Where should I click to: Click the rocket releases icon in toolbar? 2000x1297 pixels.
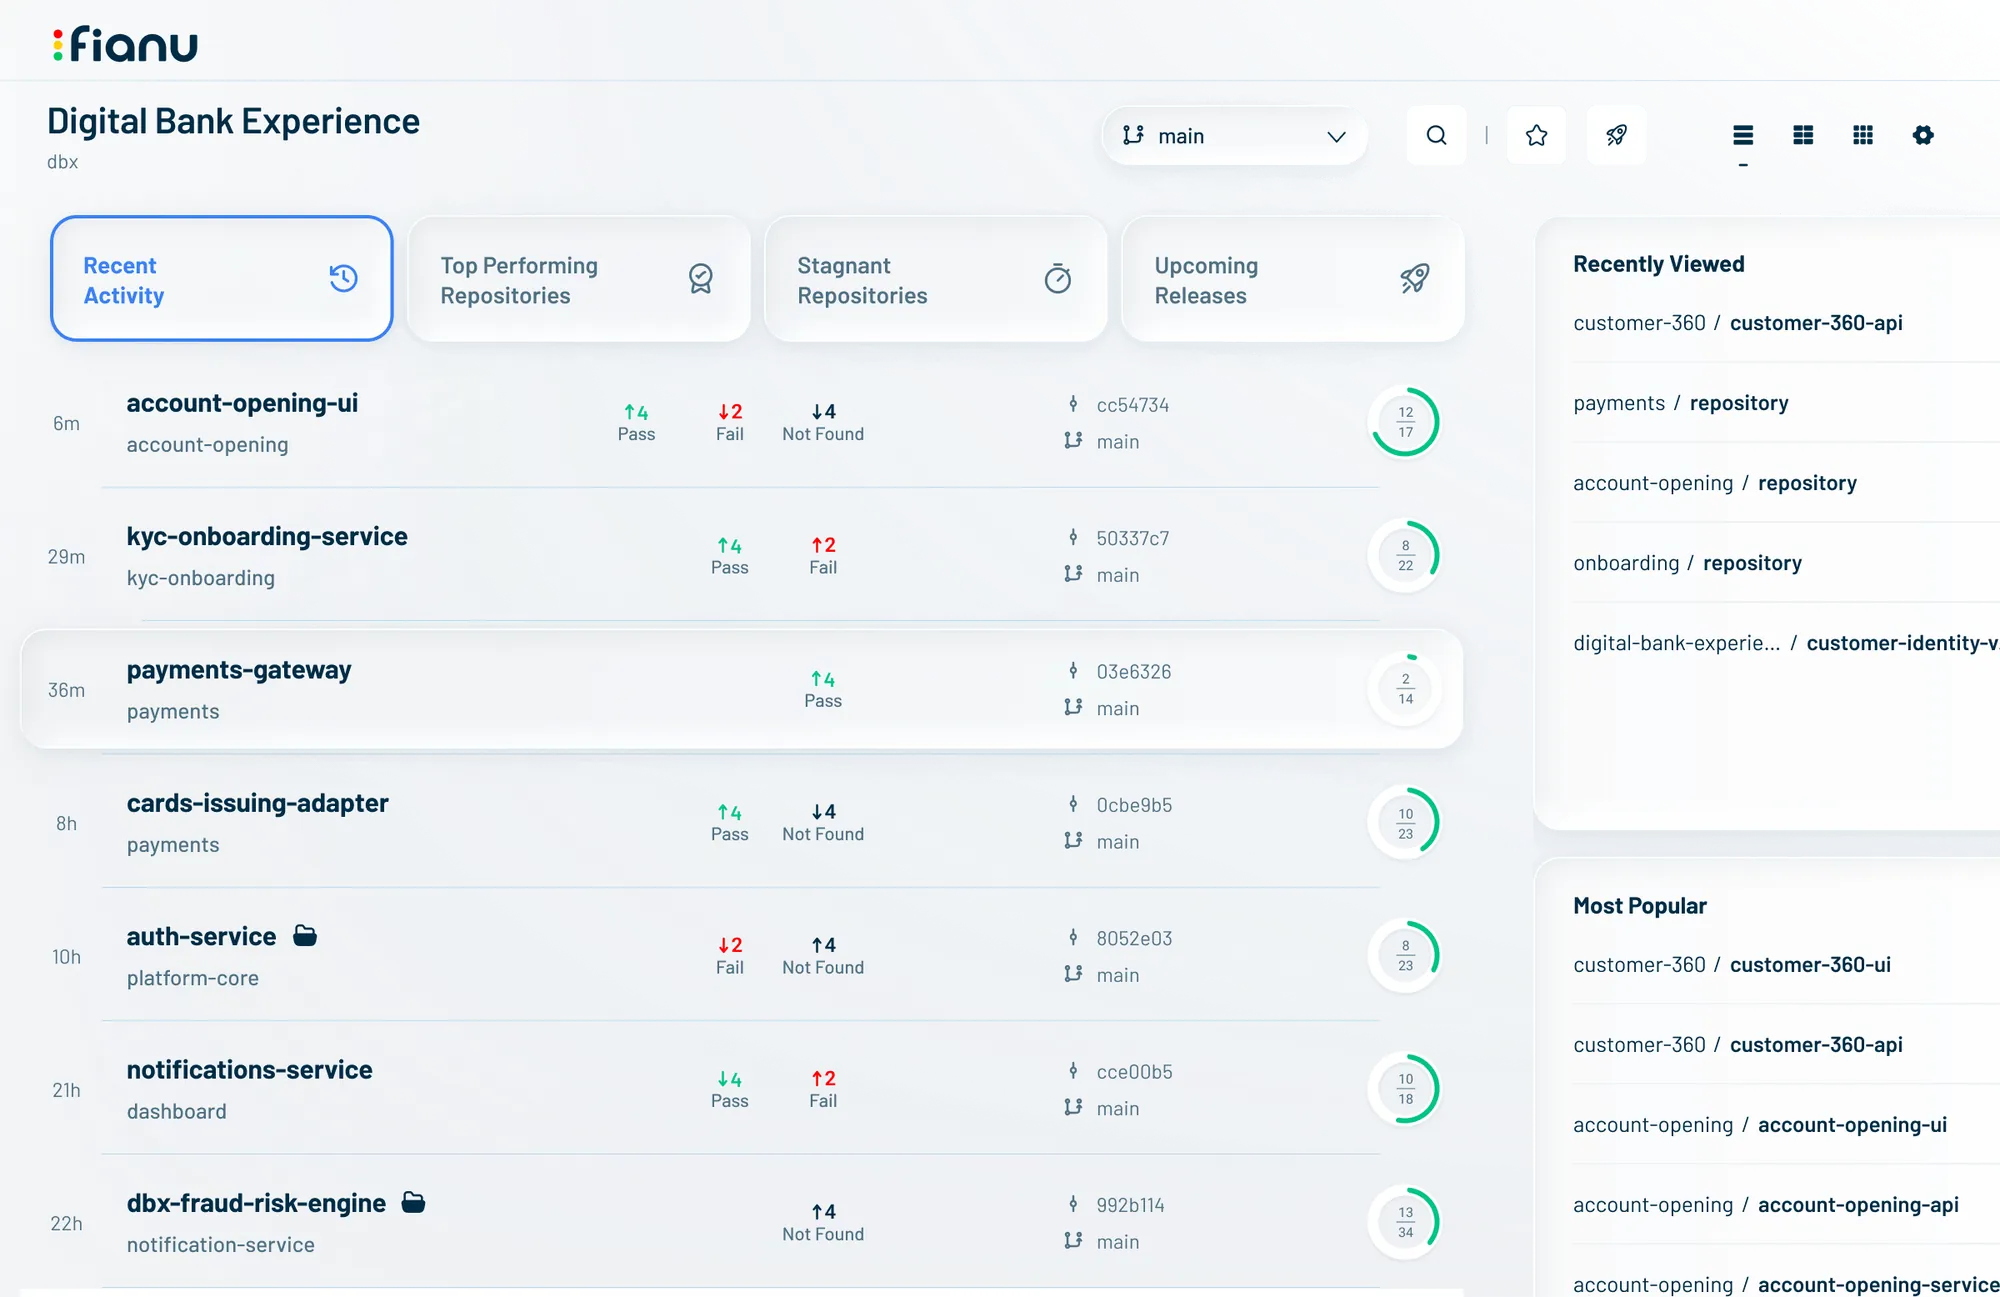[1616, 135]
